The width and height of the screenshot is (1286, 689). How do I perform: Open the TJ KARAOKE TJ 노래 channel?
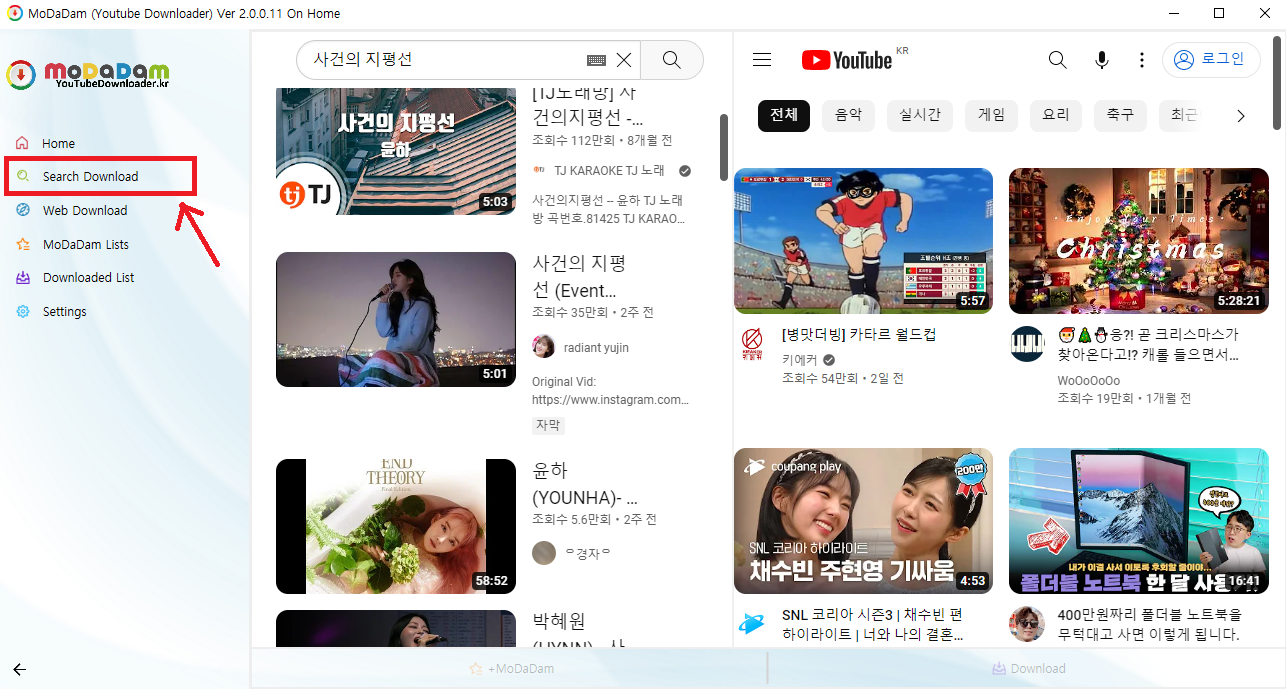click(x=609, y=171)
